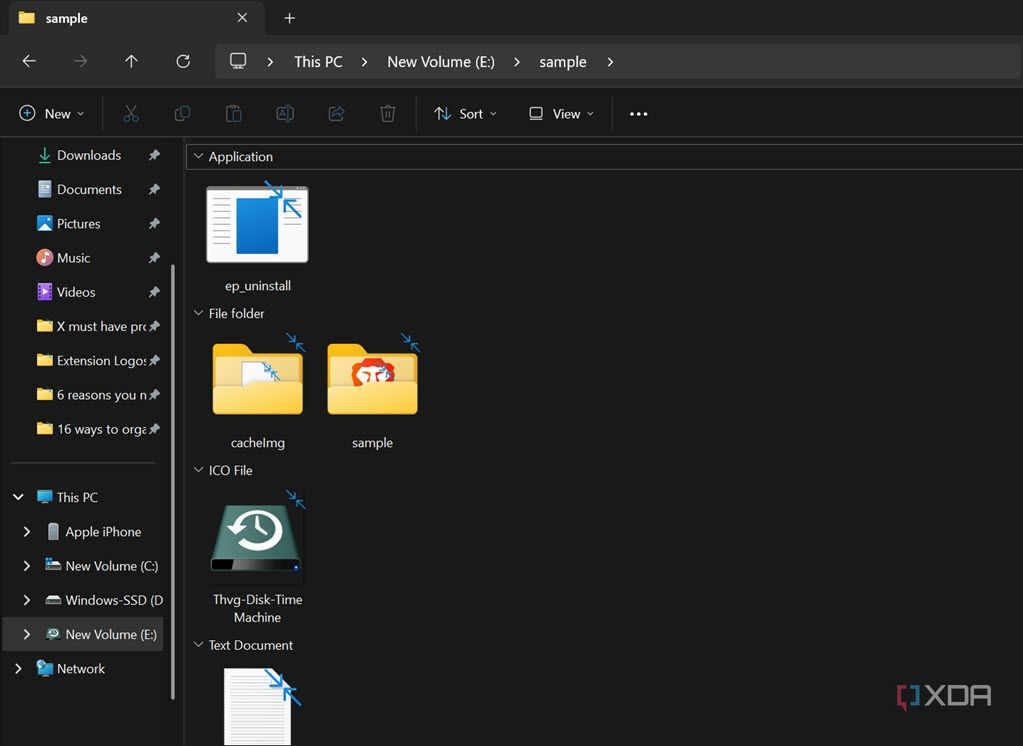The height and width of the screenshot is (746, 1023).
Task: Click the Copy icon in toolbar
Action: 183,114
